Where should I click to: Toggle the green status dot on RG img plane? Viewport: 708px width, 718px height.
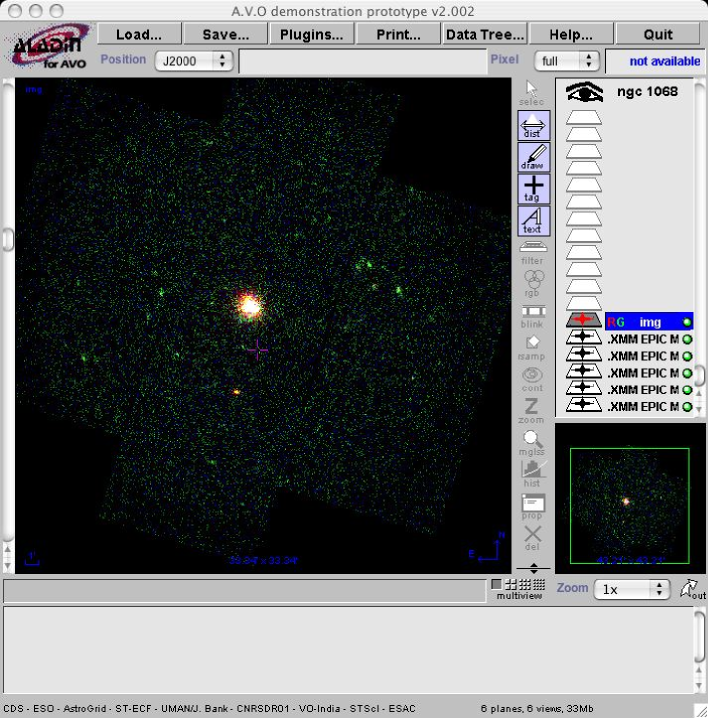687,322
